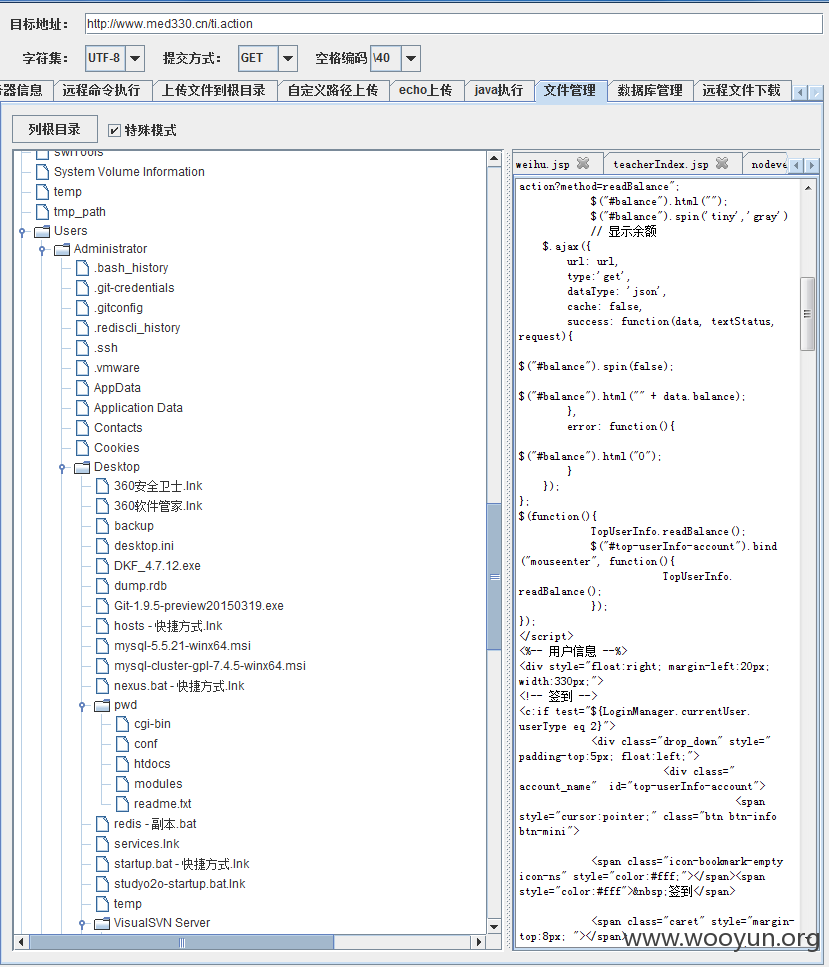Switch to 上传文件到根目录 tab
The height and width of the screenshot is (967, 829).
point(214,91)
